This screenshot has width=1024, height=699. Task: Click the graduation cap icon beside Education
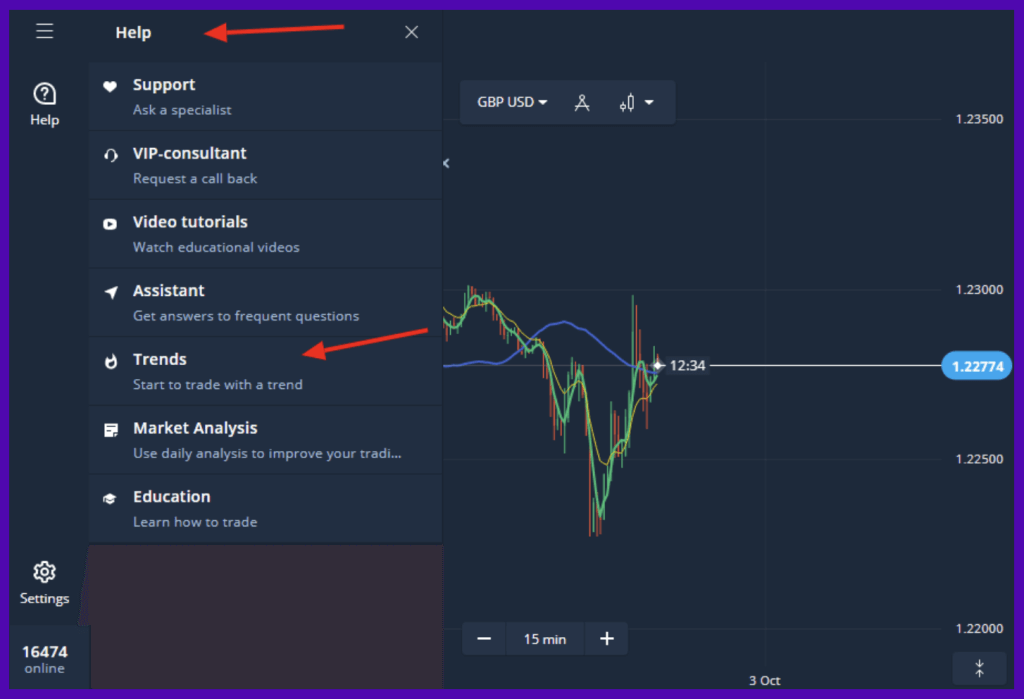[110, 498]
